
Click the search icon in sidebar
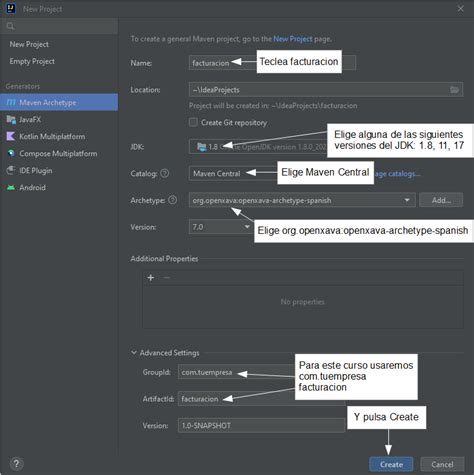click(10, 26)
